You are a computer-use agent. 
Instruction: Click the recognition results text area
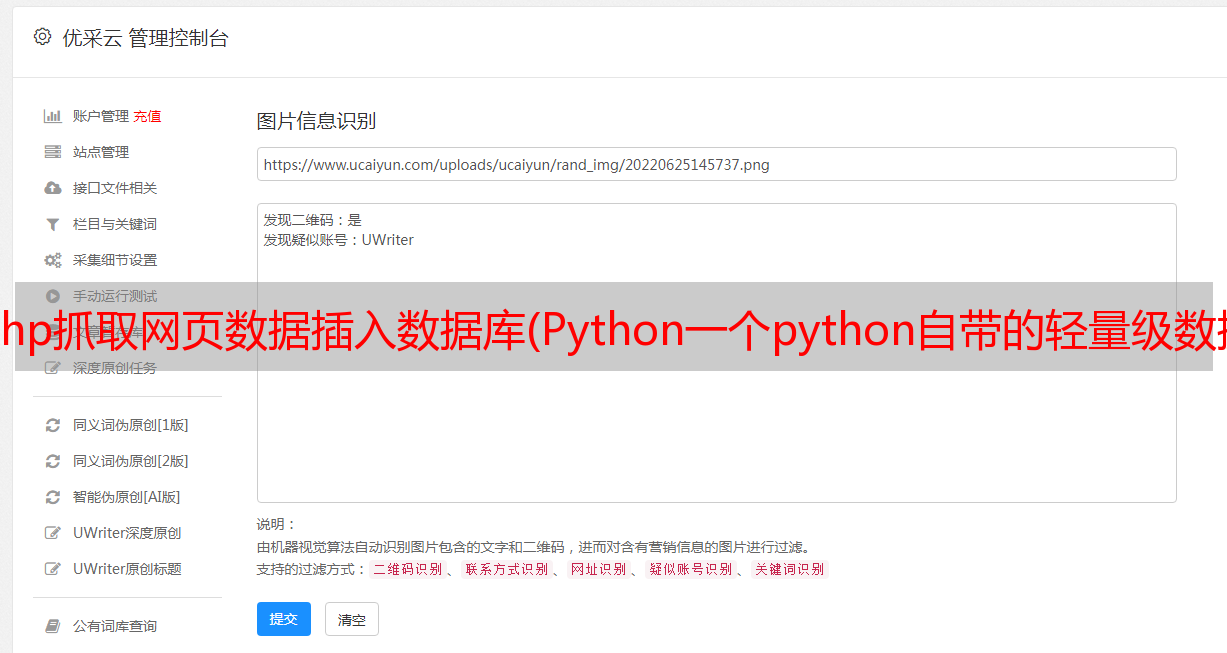(716, 352)
